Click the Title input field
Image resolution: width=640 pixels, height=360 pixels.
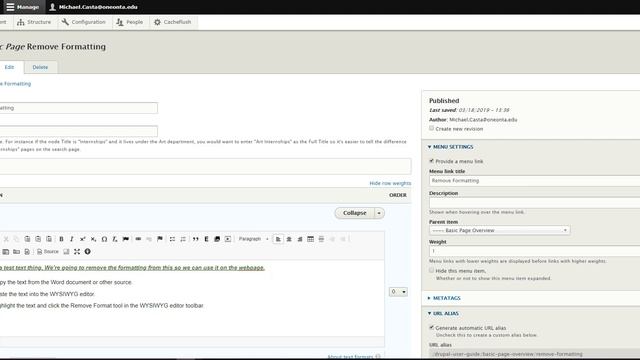tap(79, 108)
